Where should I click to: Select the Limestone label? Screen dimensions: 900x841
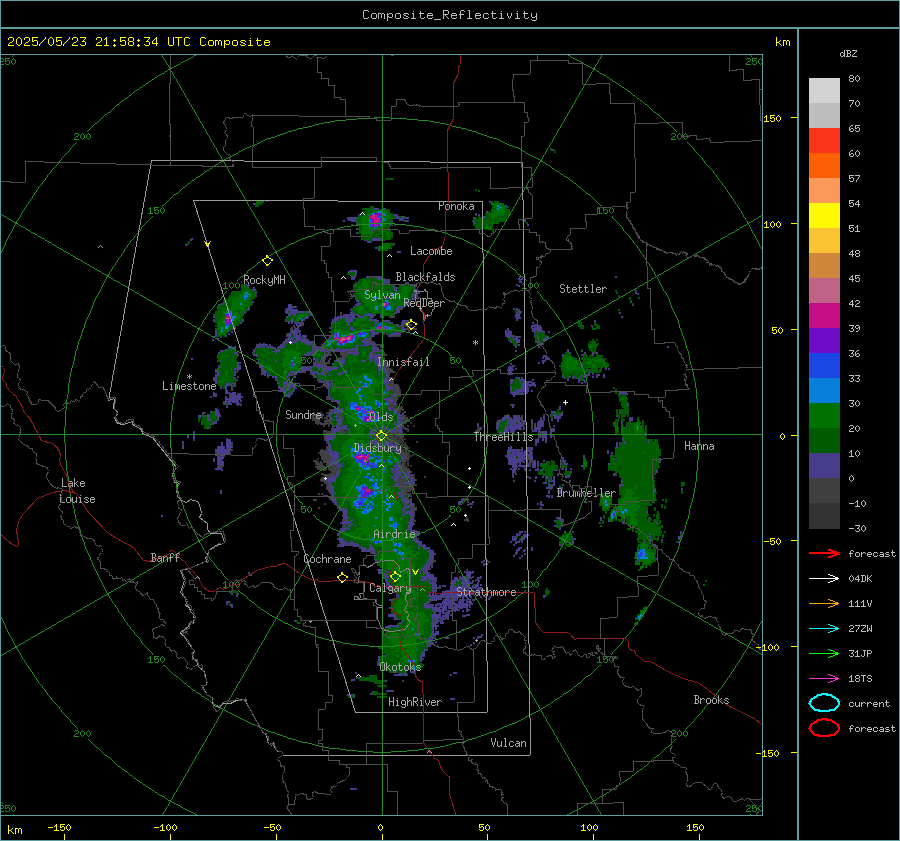pyautogui.click(x=189, y=386)
